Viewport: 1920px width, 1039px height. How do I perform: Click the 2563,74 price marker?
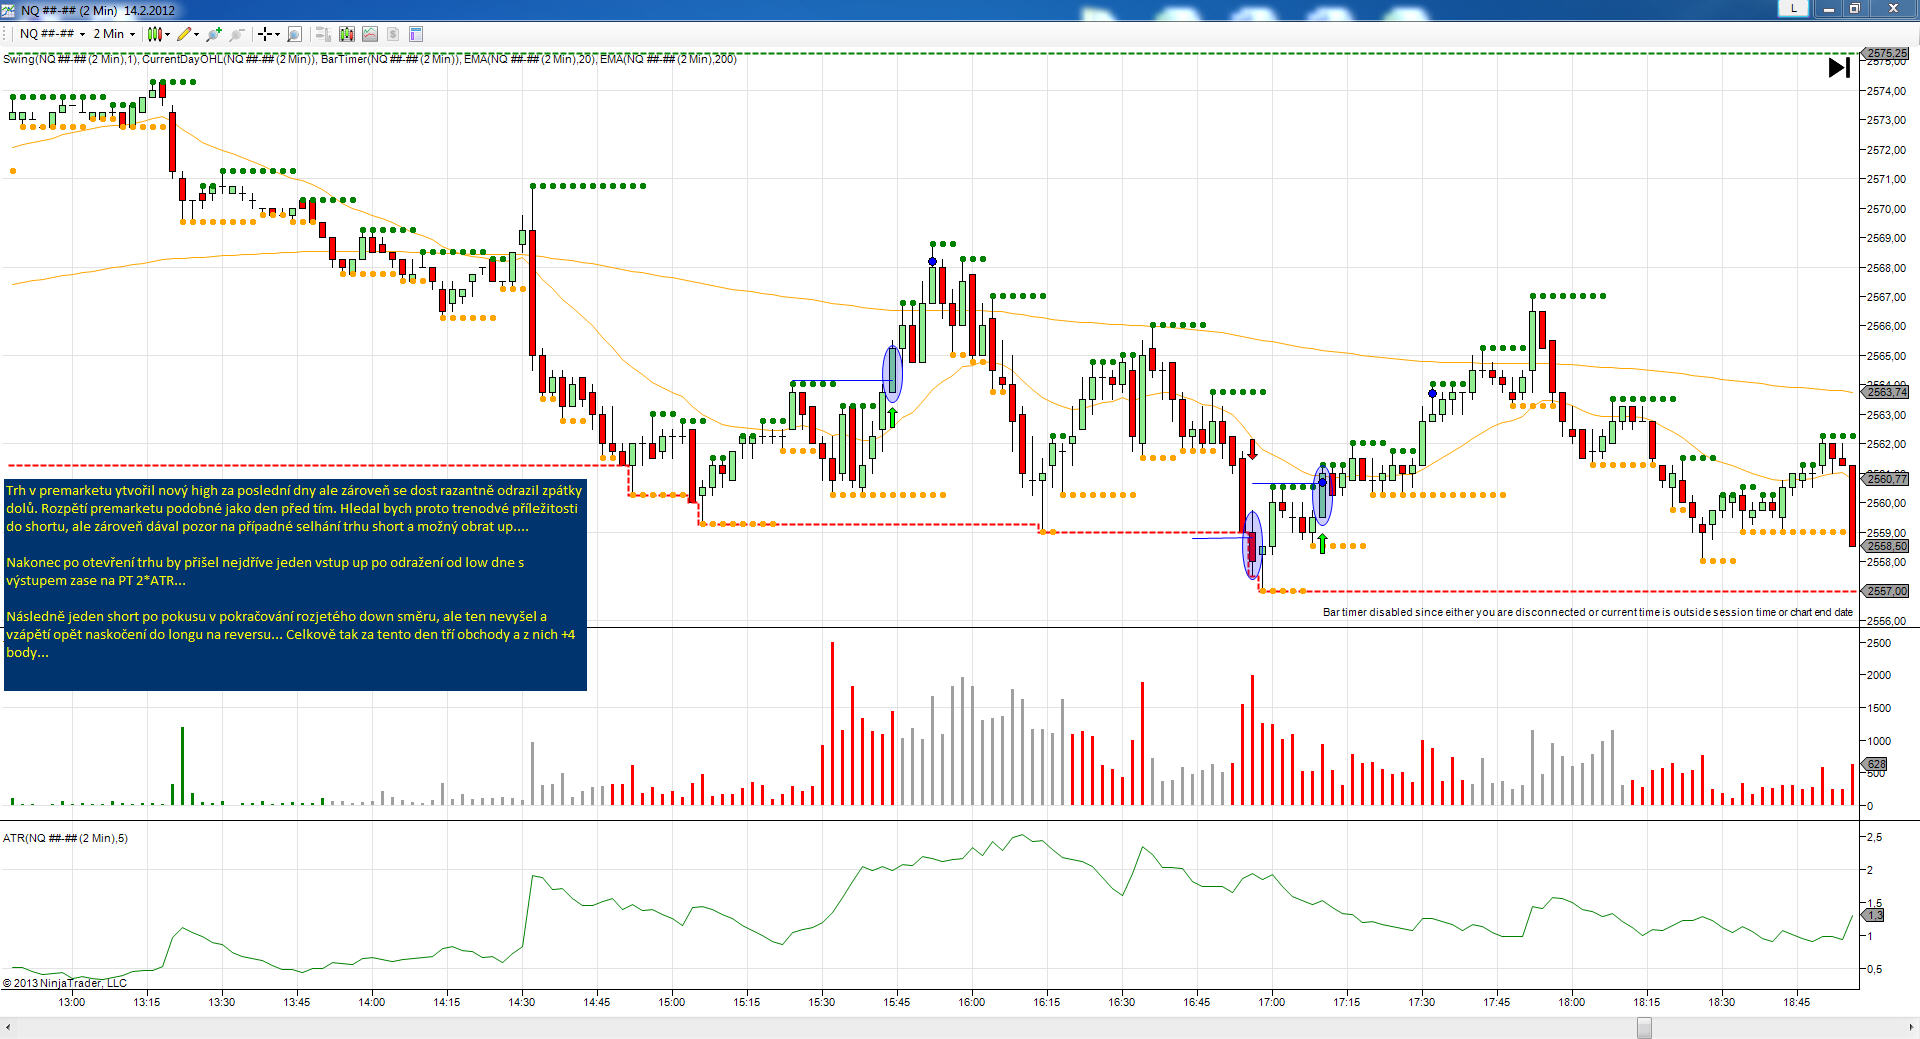[1885, 392]
